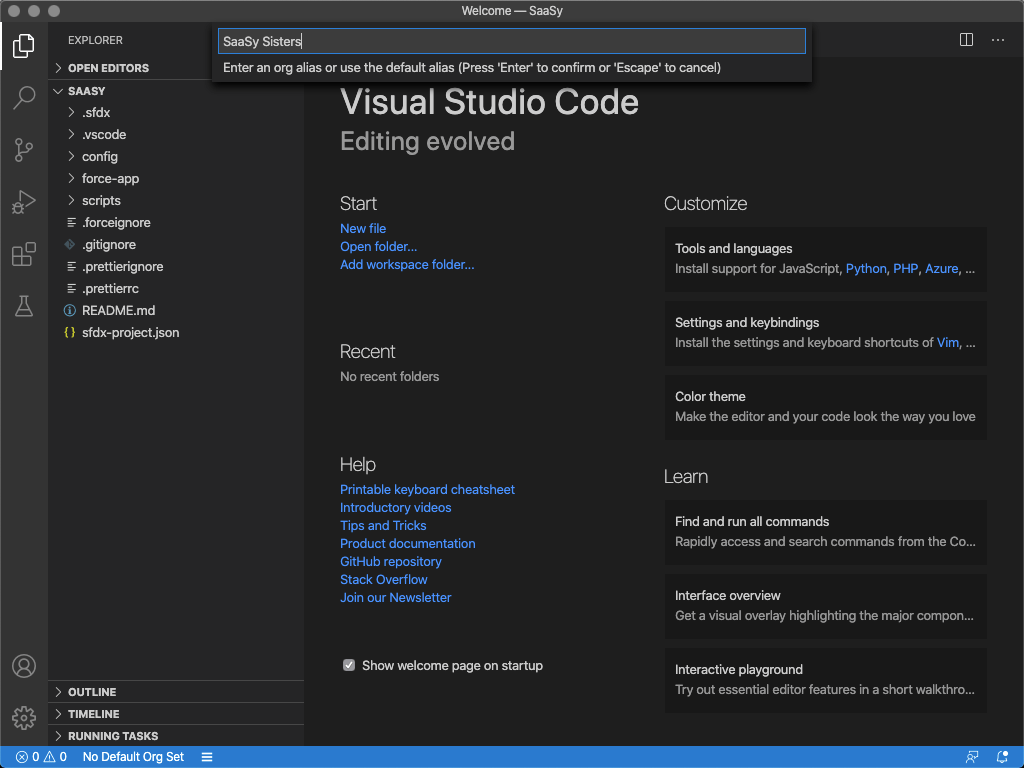Click the Accounts icon
Screen dimensions: 1024x768
tap(24, 666)
